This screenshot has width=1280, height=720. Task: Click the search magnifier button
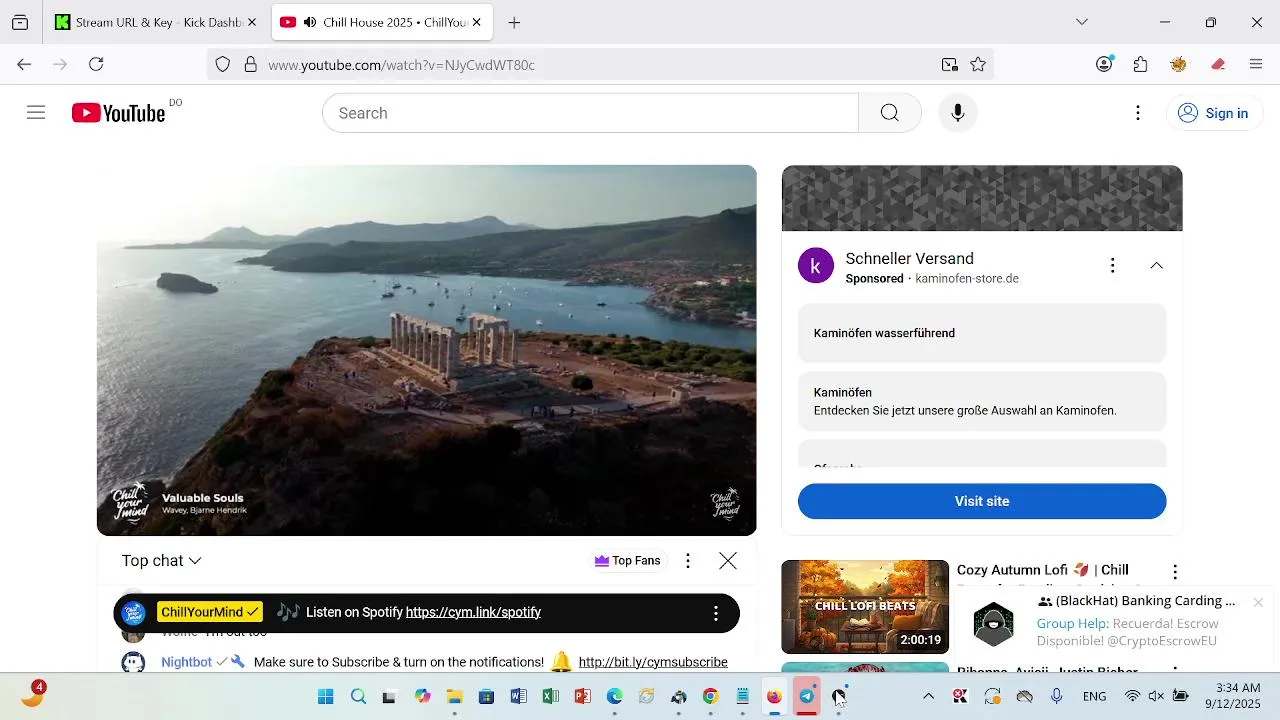[x=889, y=113]
